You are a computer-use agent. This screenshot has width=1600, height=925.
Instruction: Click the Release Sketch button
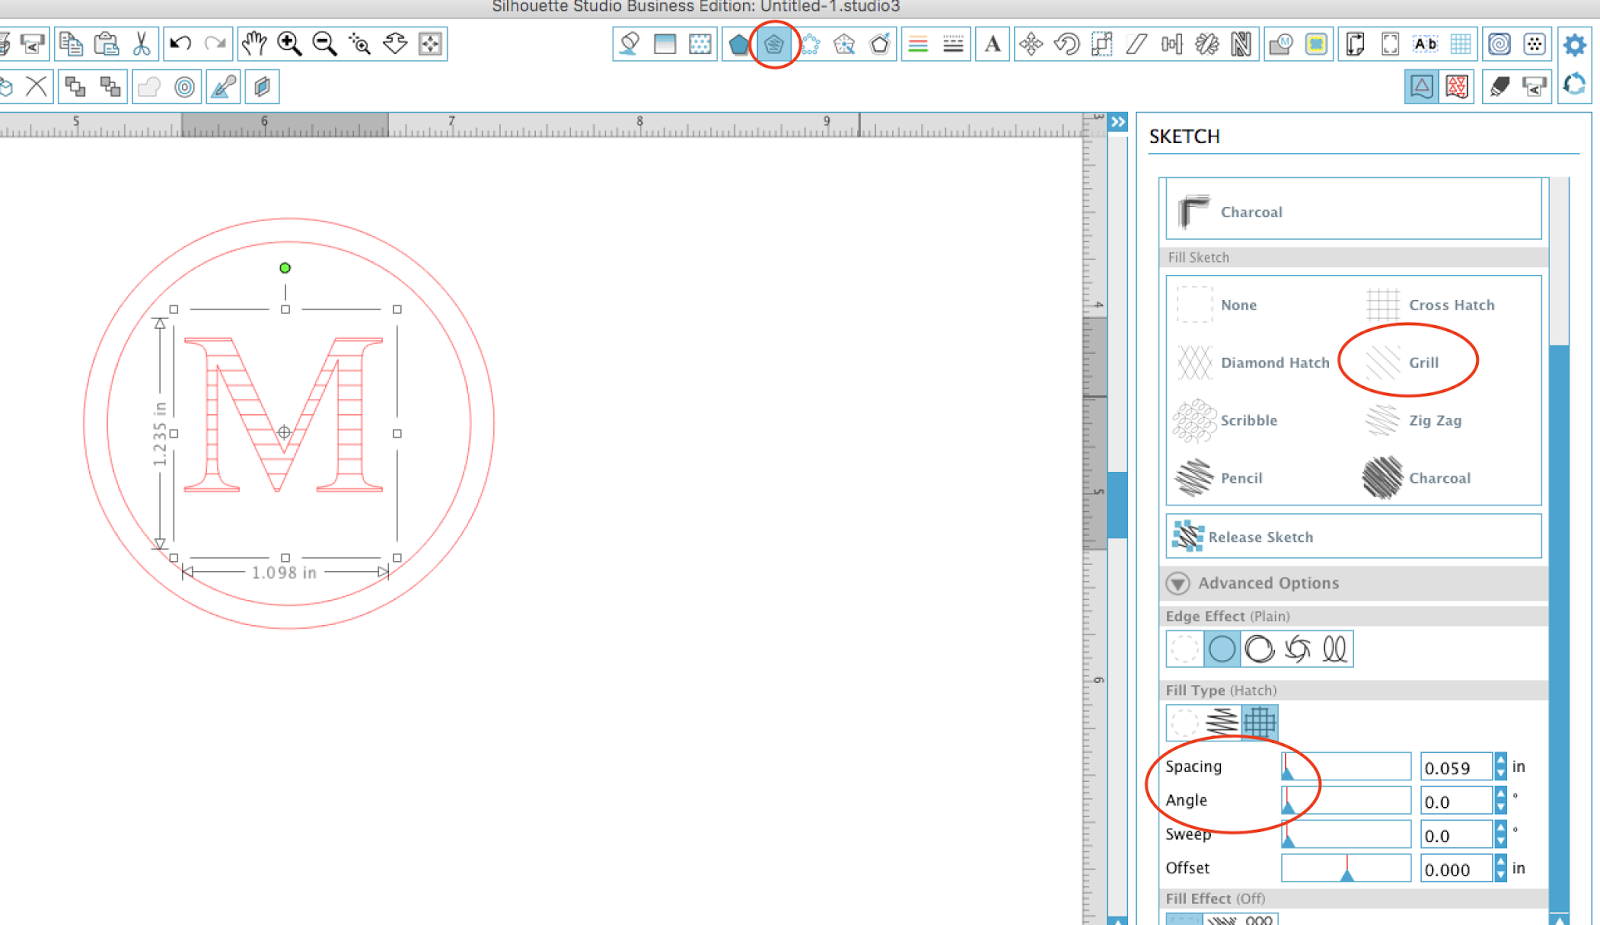click(1353, 536)
